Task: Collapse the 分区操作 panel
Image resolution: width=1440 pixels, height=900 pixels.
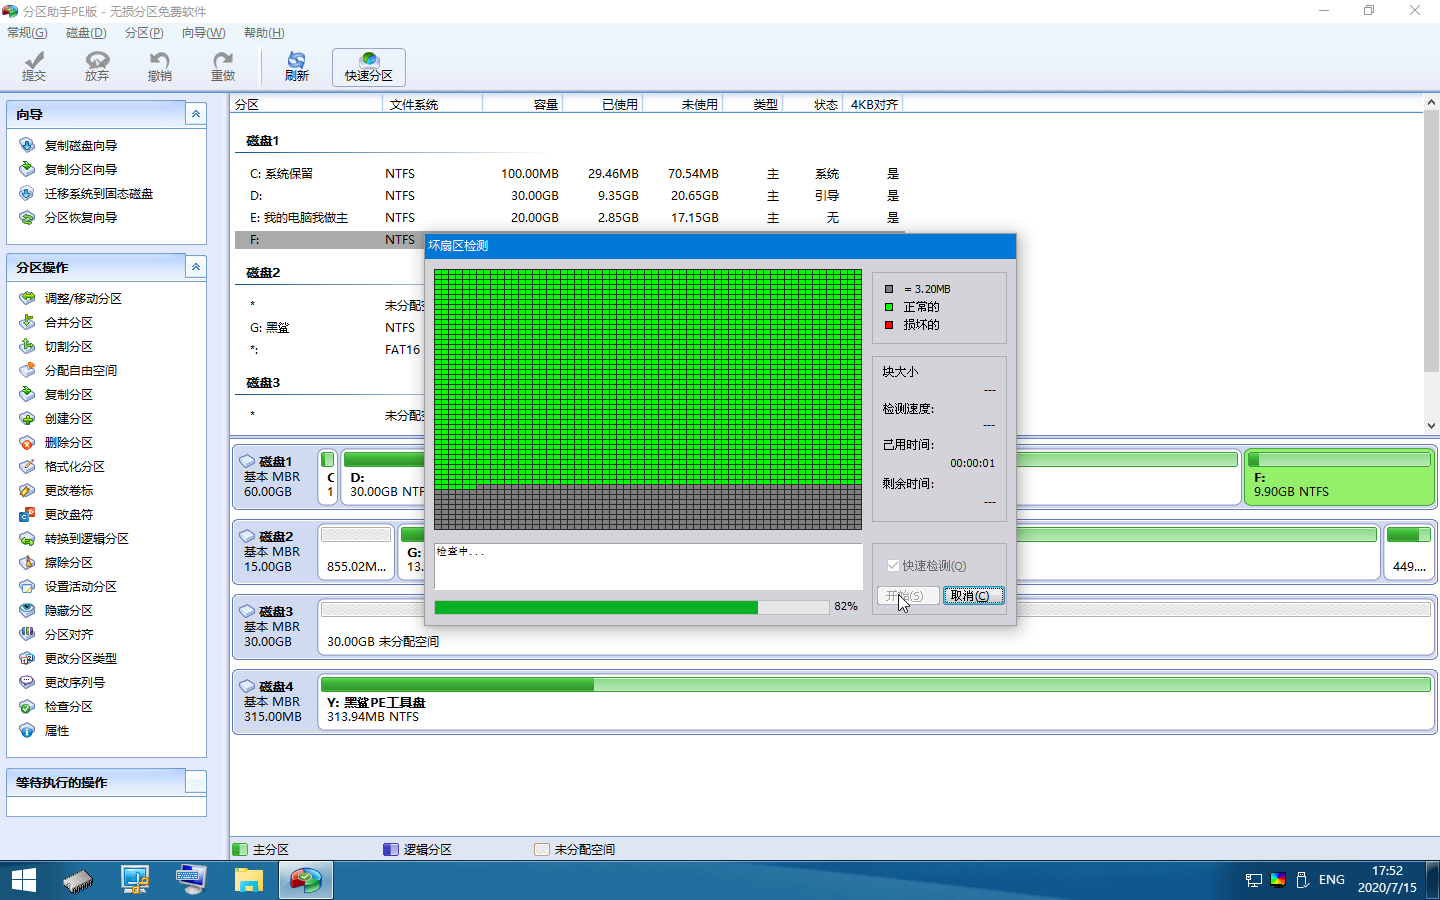Action: point(196,267)
